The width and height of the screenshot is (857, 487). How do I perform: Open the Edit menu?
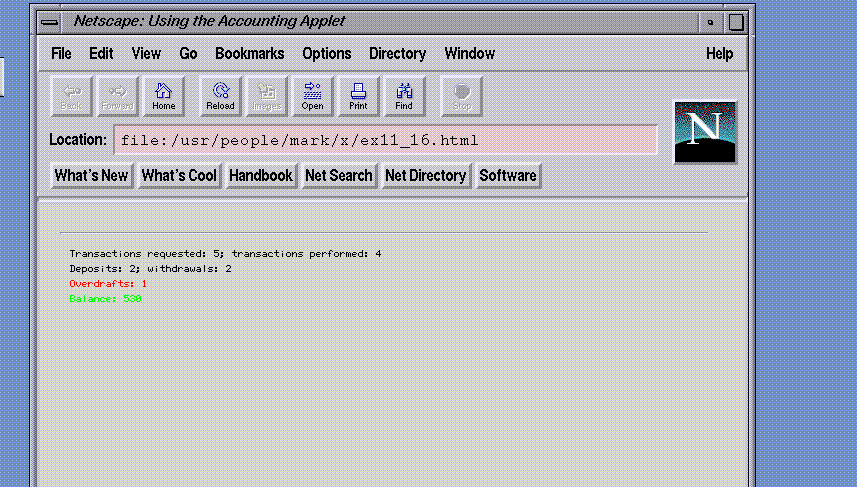click(101, 54)
